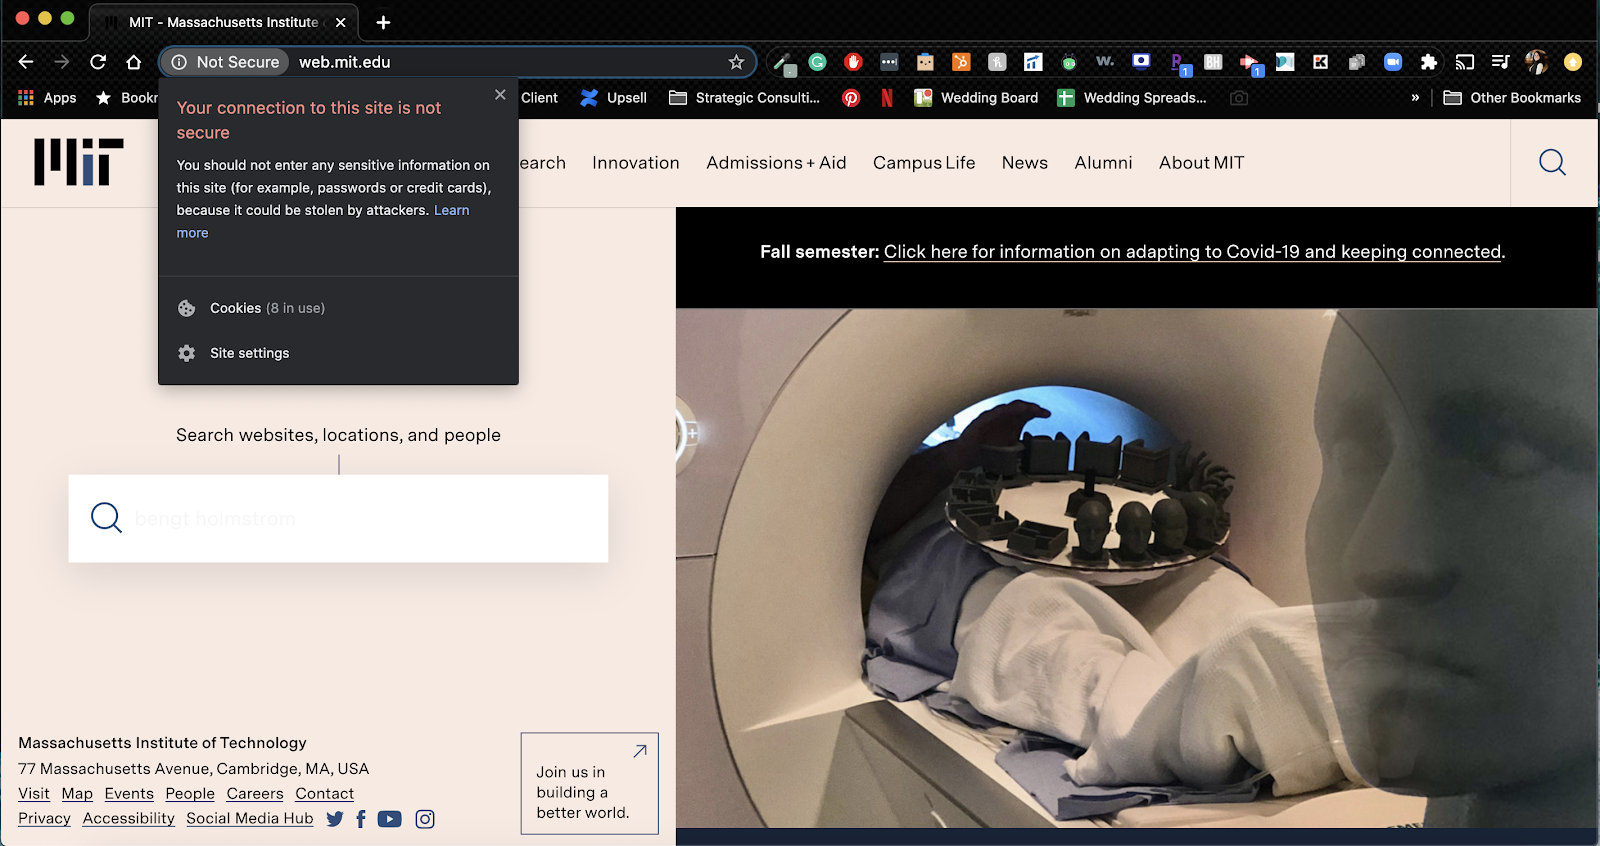Click the Learn more link in popup
Image resolution: width=1600 pixels, height=846 pixels.
tap(451, 210)
